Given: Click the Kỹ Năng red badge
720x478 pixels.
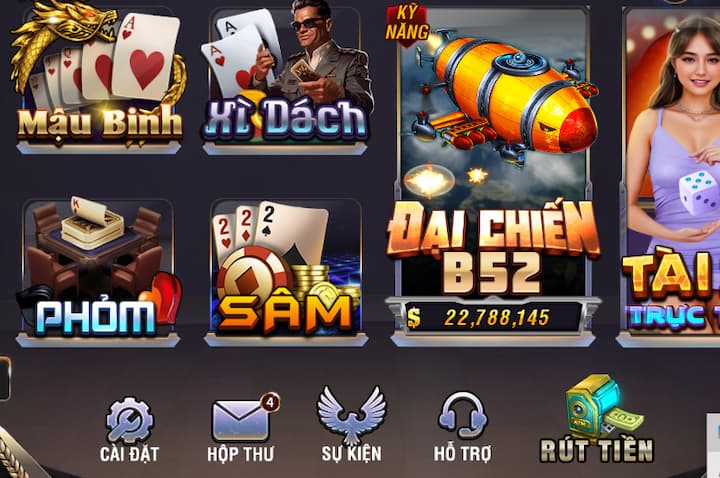Looking at the screenshot, I should [x=407, y=25].
